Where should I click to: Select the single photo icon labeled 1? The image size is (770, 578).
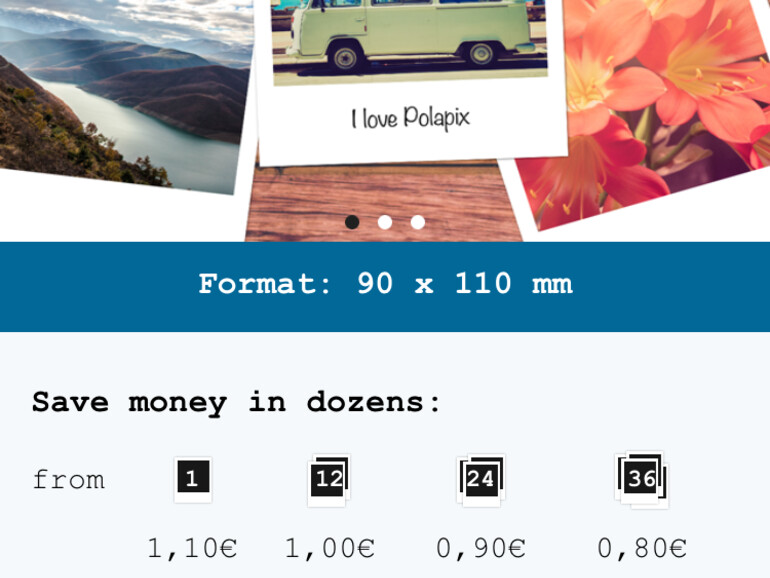(192, 479)
